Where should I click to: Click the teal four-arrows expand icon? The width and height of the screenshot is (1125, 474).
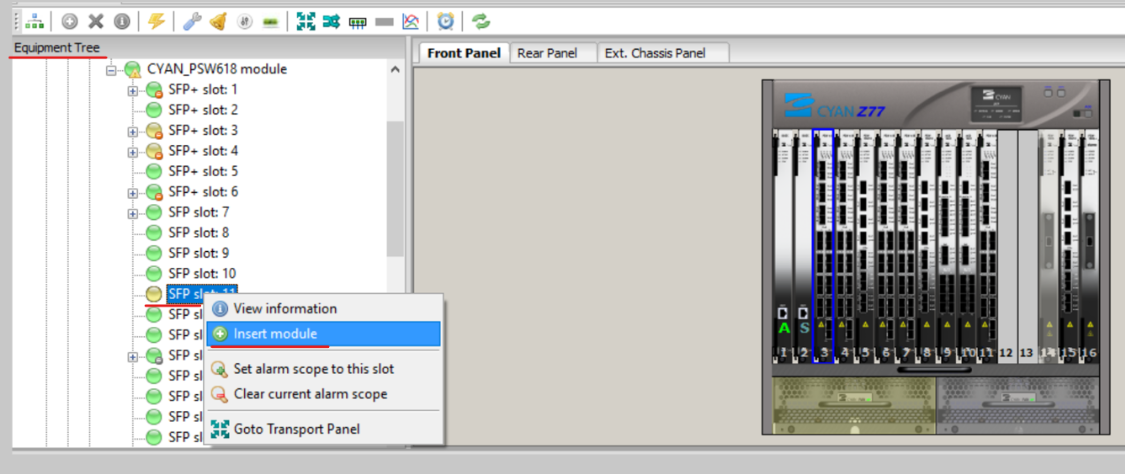click(x=306, y=22)
